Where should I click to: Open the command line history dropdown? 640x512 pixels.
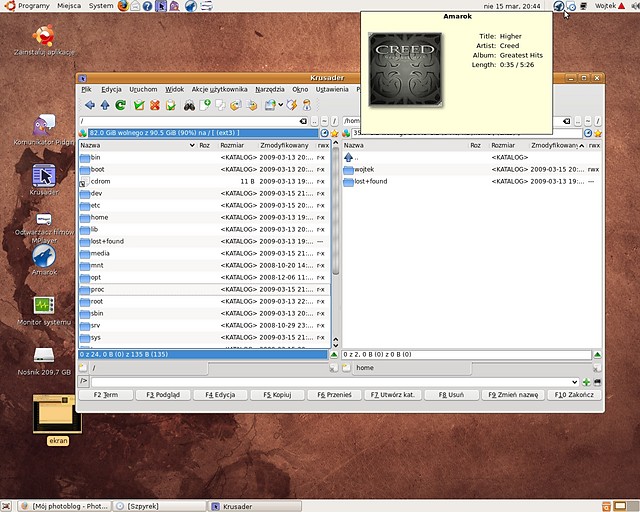coord(575,382)
